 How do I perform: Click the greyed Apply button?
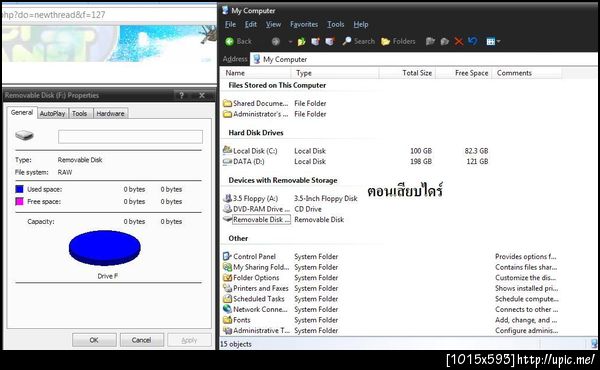[x=189, y=340]
